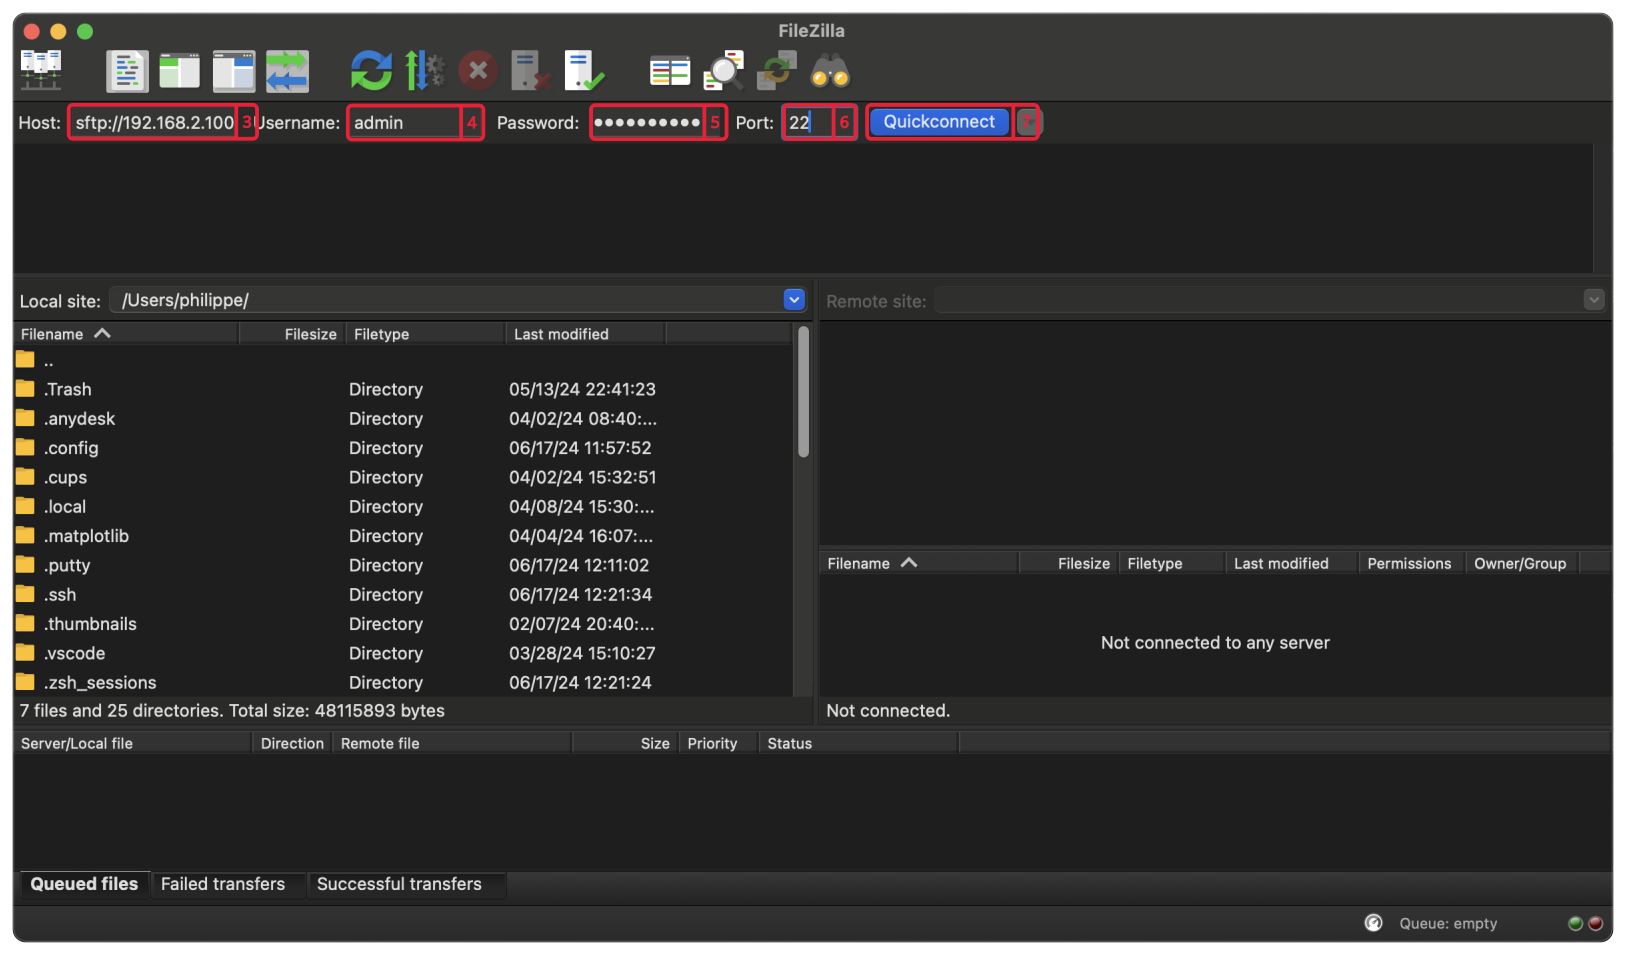Sort local files by Last modified
The width and height of the screenshot is (1626, 955).
(x=585, y=334)
